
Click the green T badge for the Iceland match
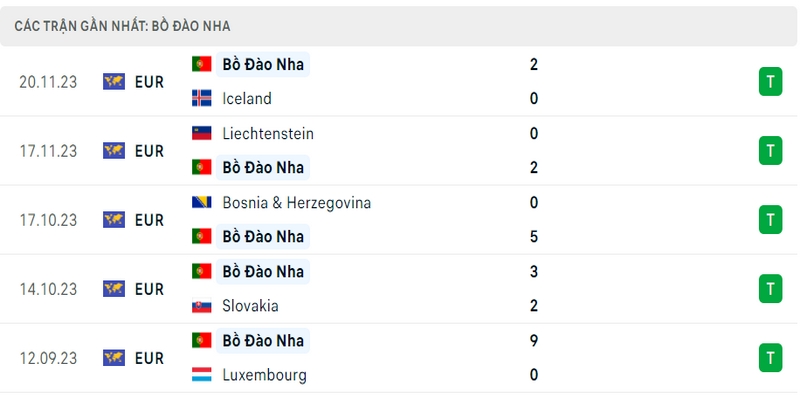[770, 82]
